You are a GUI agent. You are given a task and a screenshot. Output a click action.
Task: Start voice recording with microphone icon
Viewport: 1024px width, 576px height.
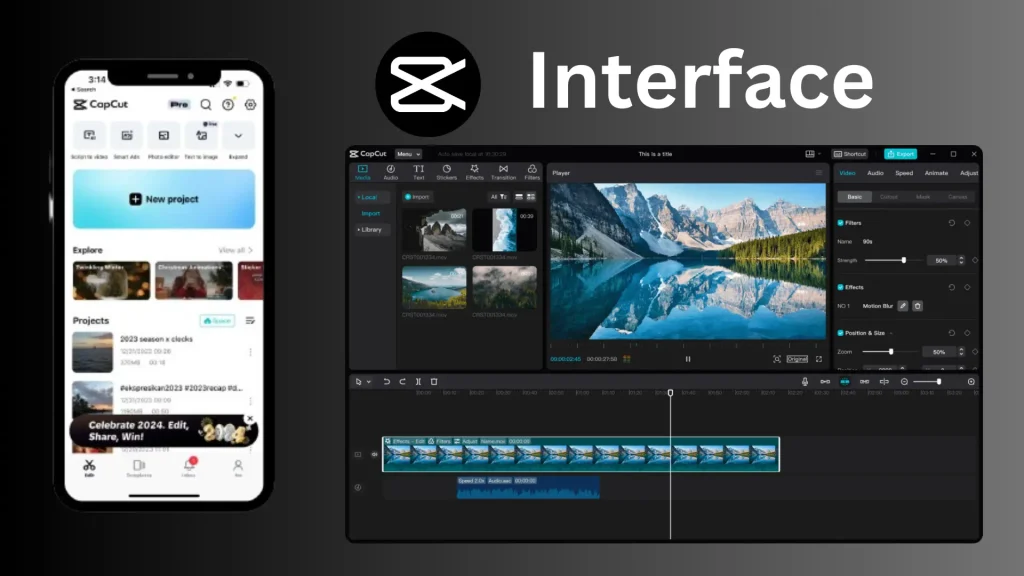point(805,381)
